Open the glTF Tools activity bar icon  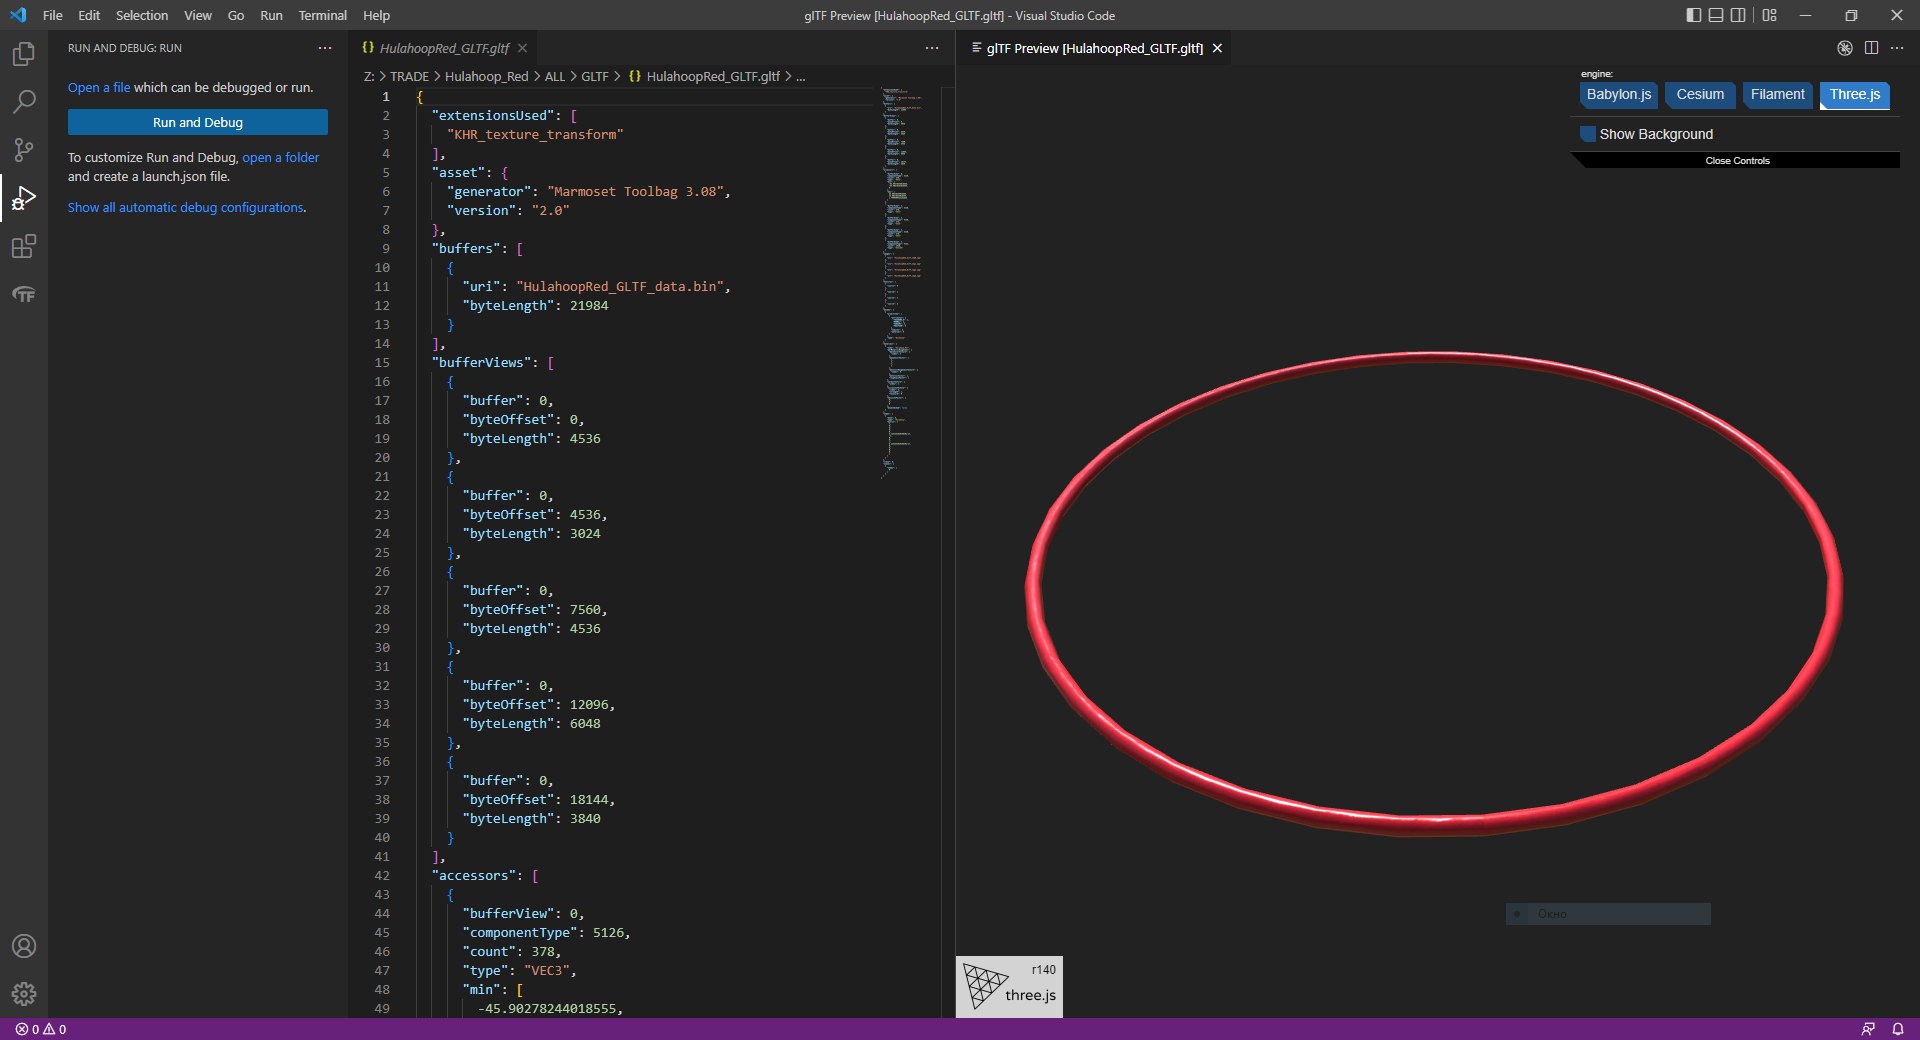(x=23, y=294)
